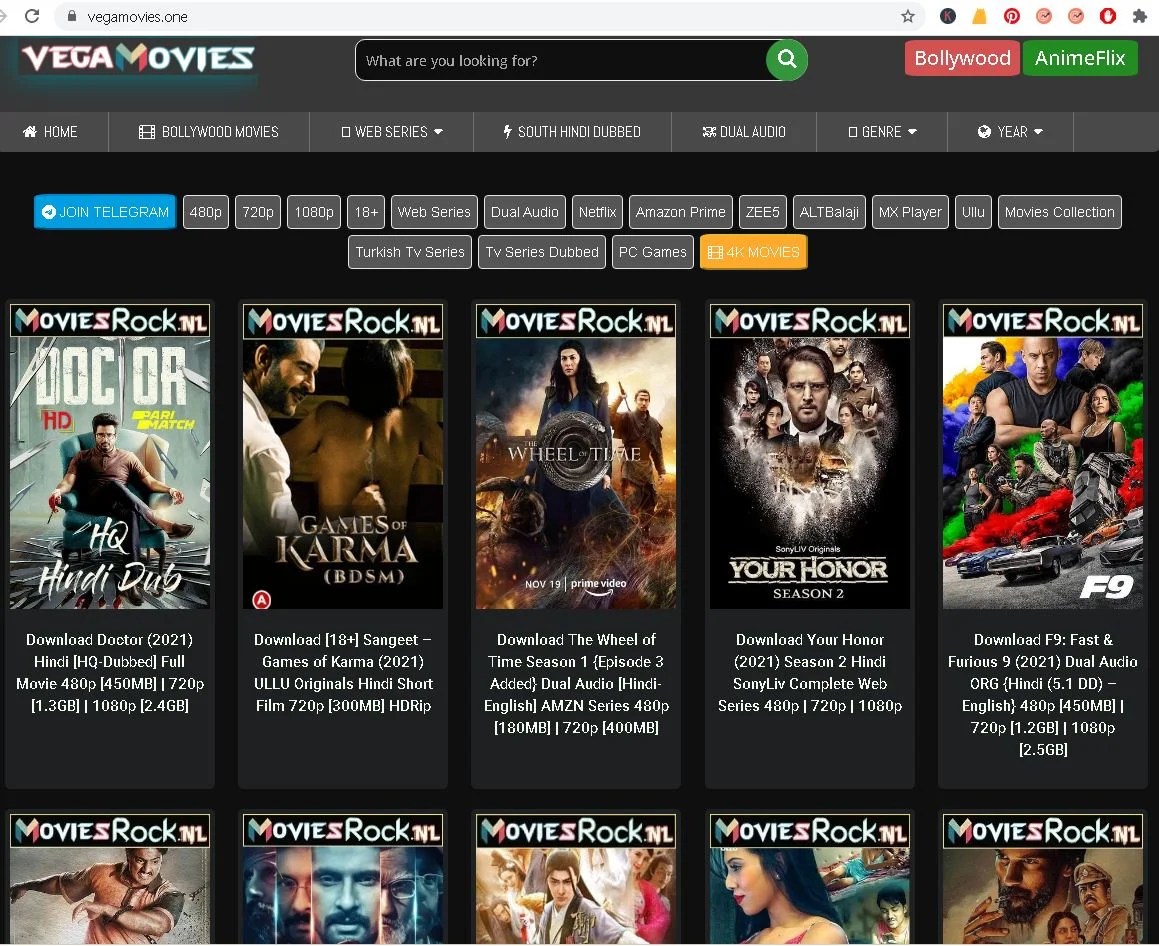The image size is (1159, 946).
Task: Open the Dual Audio menu item
Action: tap(744, 132)
